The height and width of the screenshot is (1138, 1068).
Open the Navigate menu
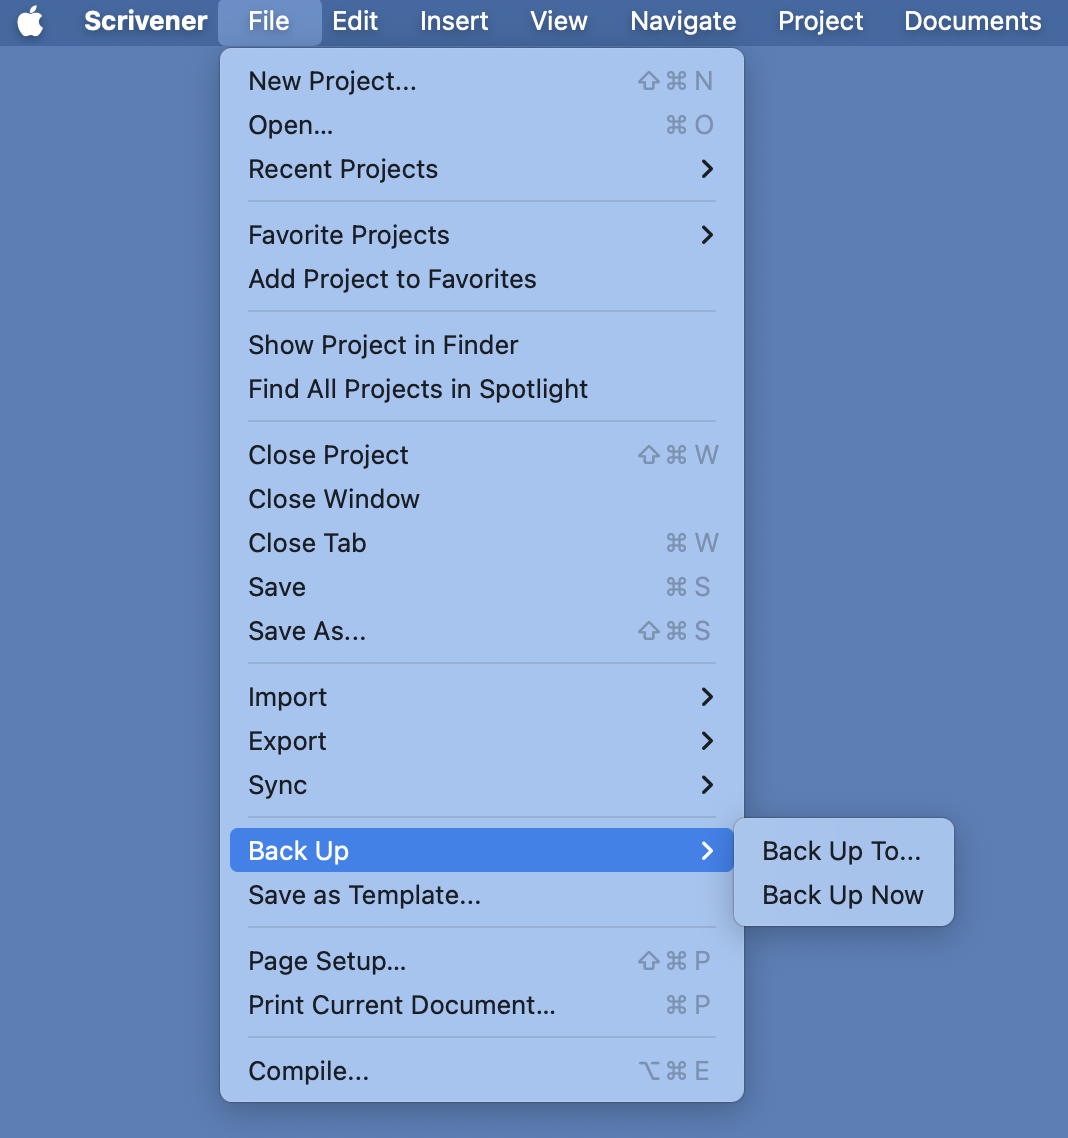point(683,21)
